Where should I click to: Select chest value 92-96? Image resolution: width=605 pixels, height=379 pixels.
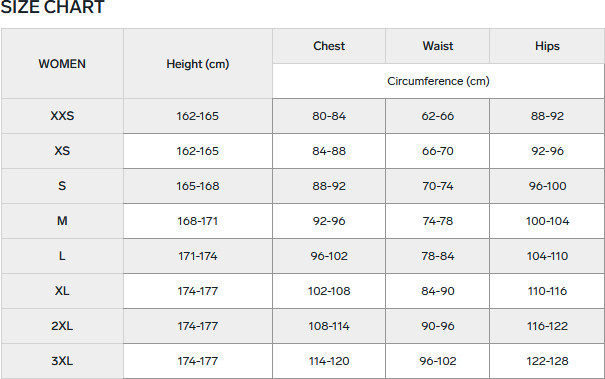(329, 221)
